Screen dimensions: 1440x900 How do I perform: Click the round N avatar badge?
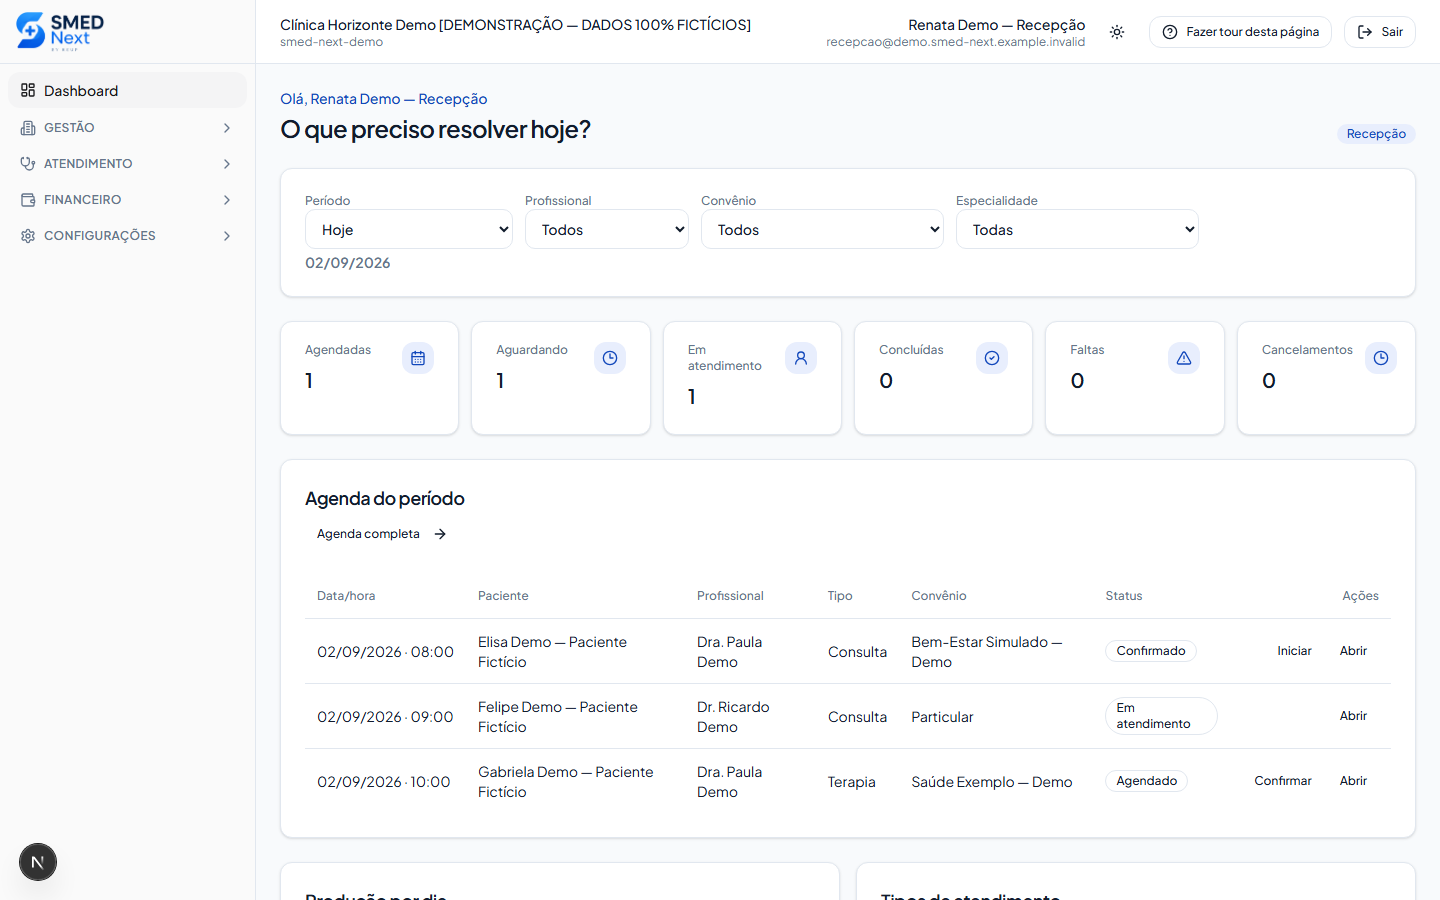point(38,862)
